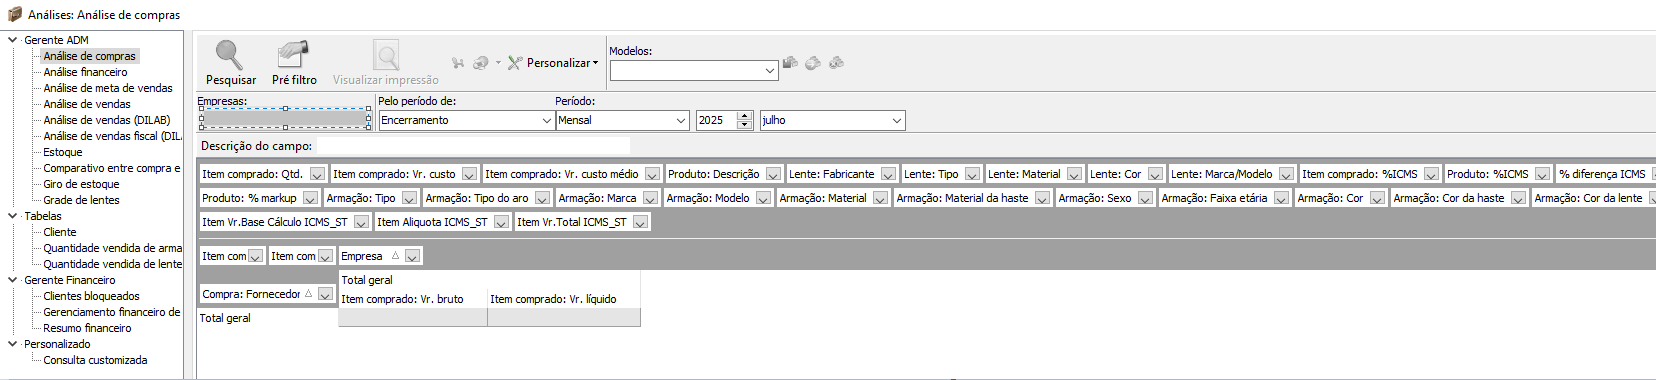This screenshot has height=380, width=1656.
Task: Open the small dropdown arrow beside the printer icon
Action: point(498,63)
